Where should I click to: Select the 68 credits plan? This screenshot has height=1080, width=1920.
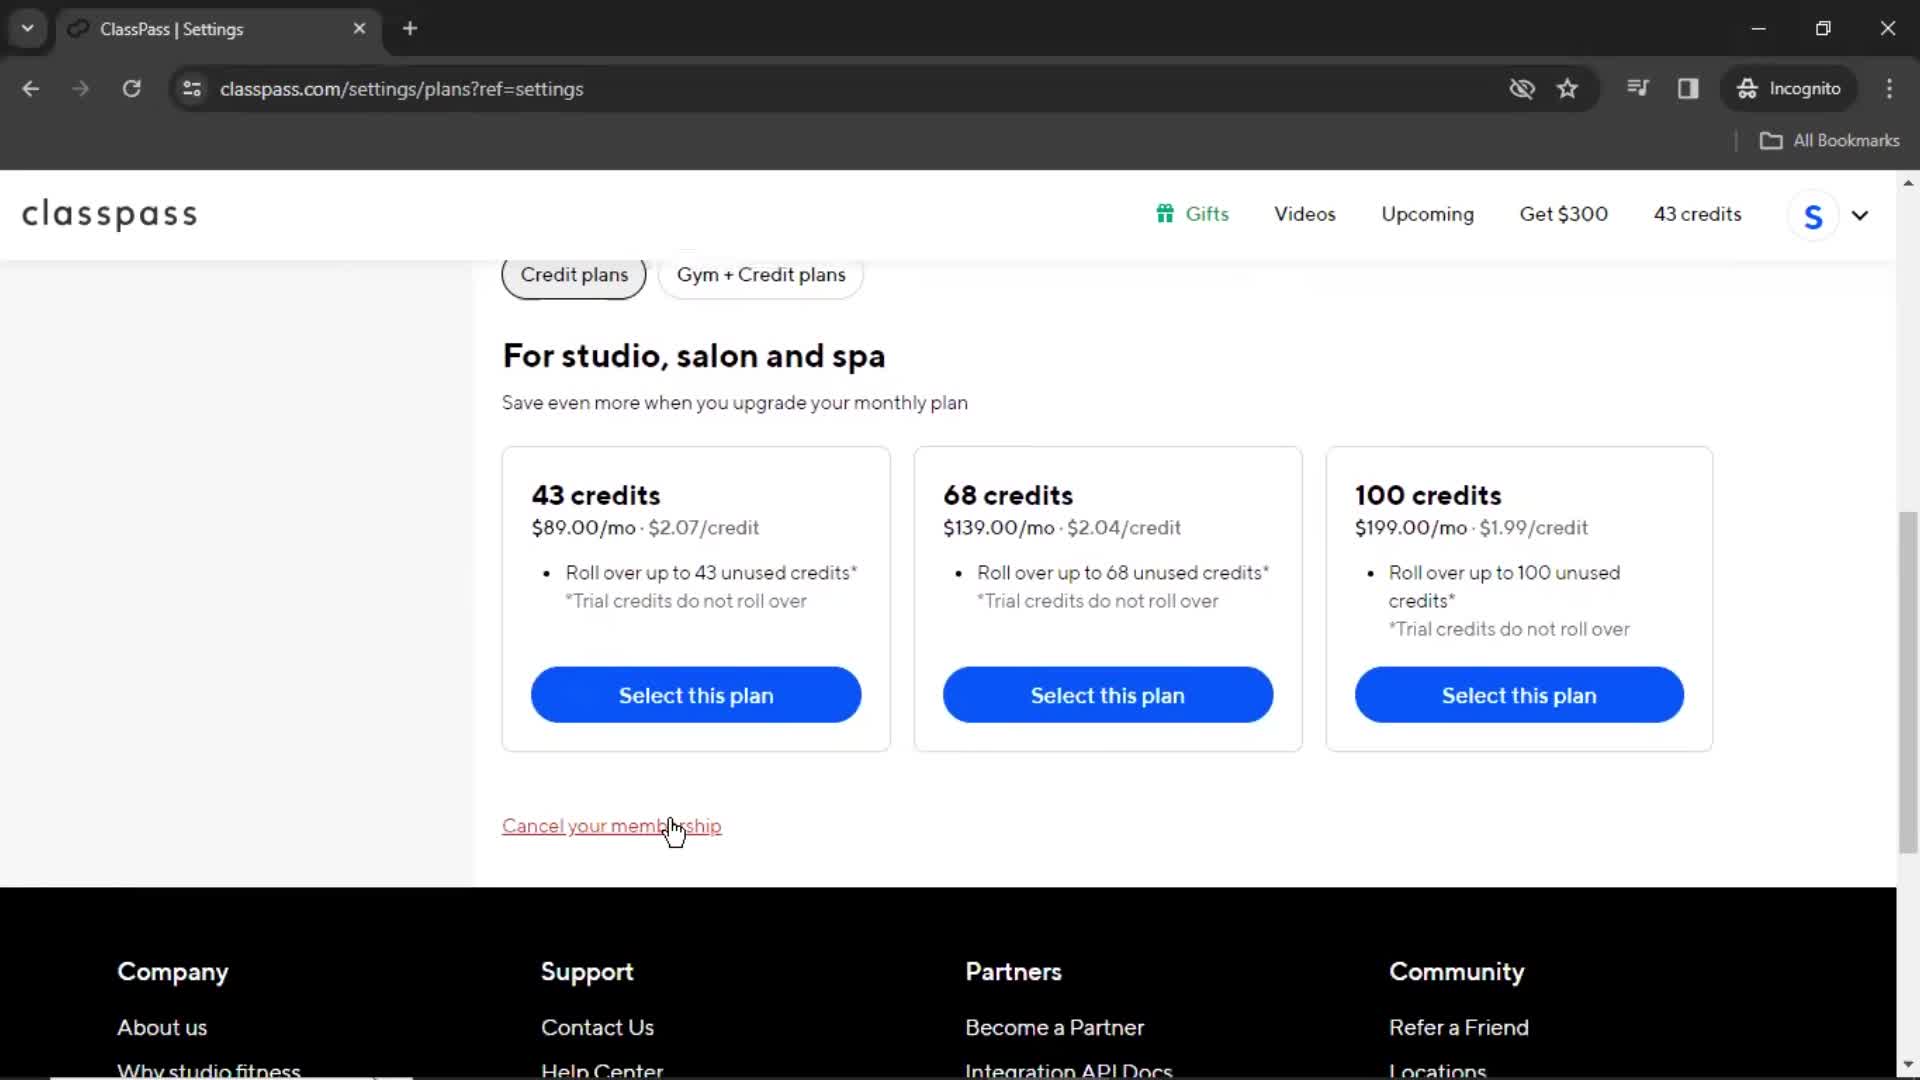point(1107,695)
